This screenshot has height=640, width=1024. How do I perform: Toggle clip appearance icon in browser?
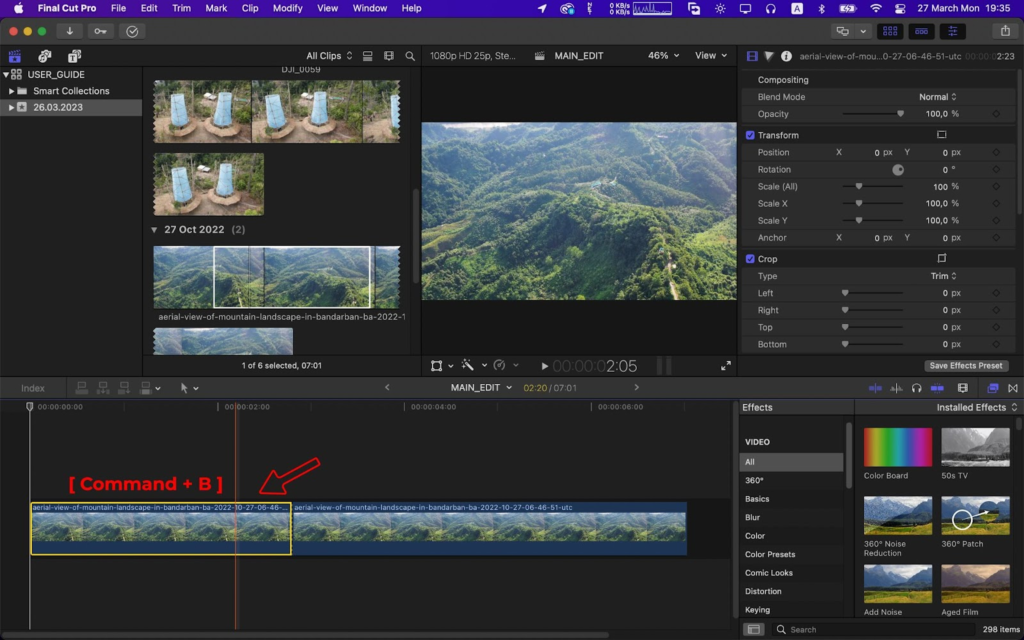(x=368, y=56)
